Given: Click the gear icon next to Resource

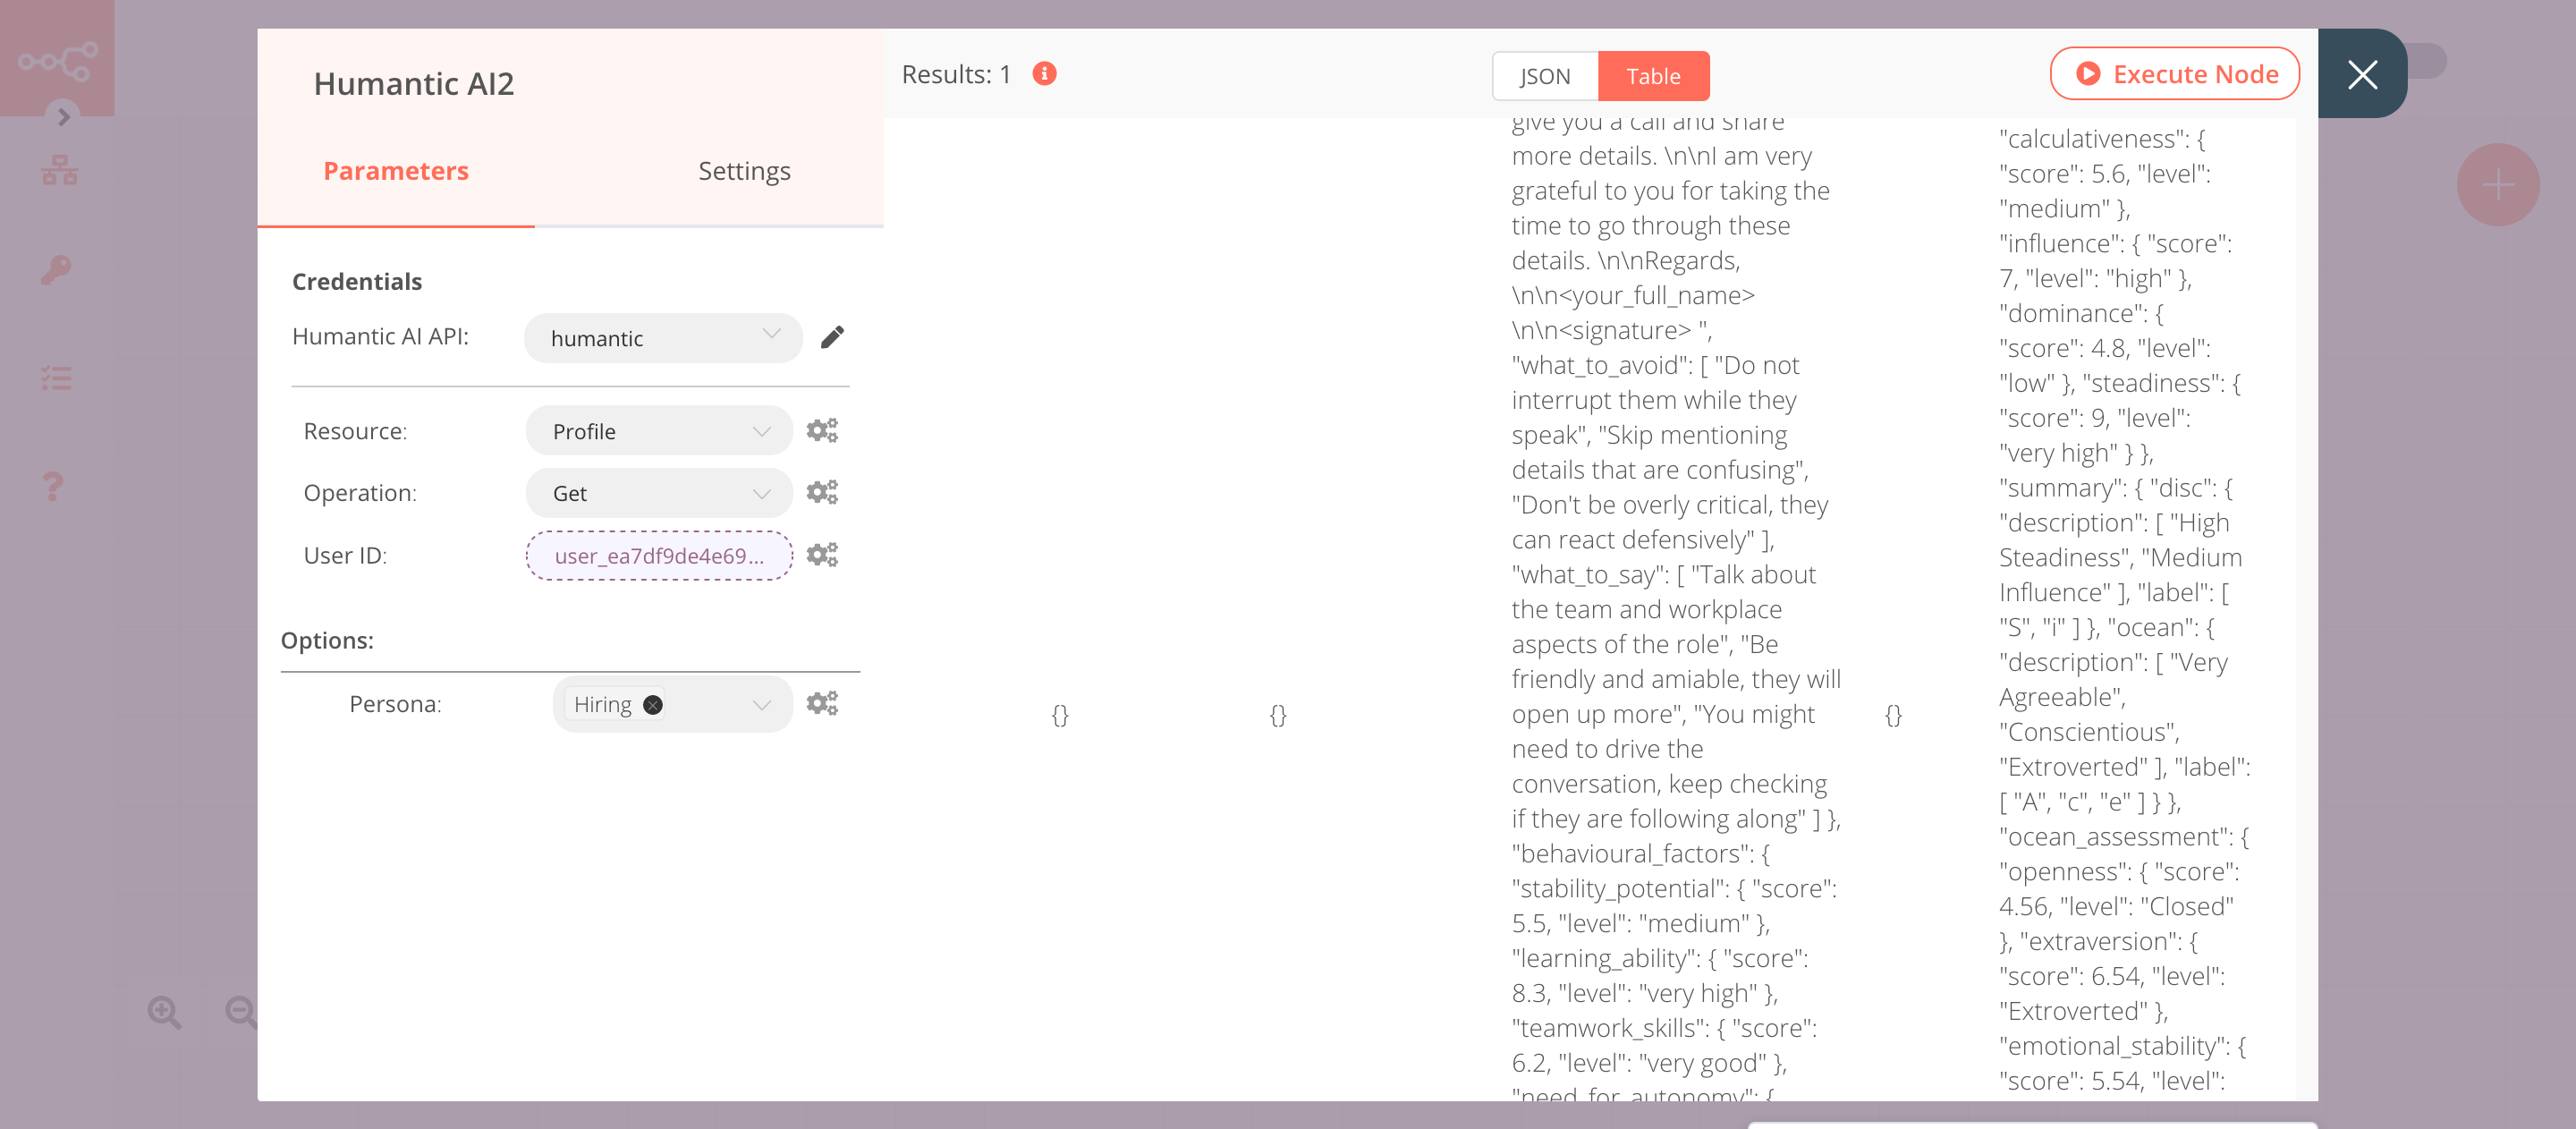Looking at the screenshot, I should tap(823, 430).
